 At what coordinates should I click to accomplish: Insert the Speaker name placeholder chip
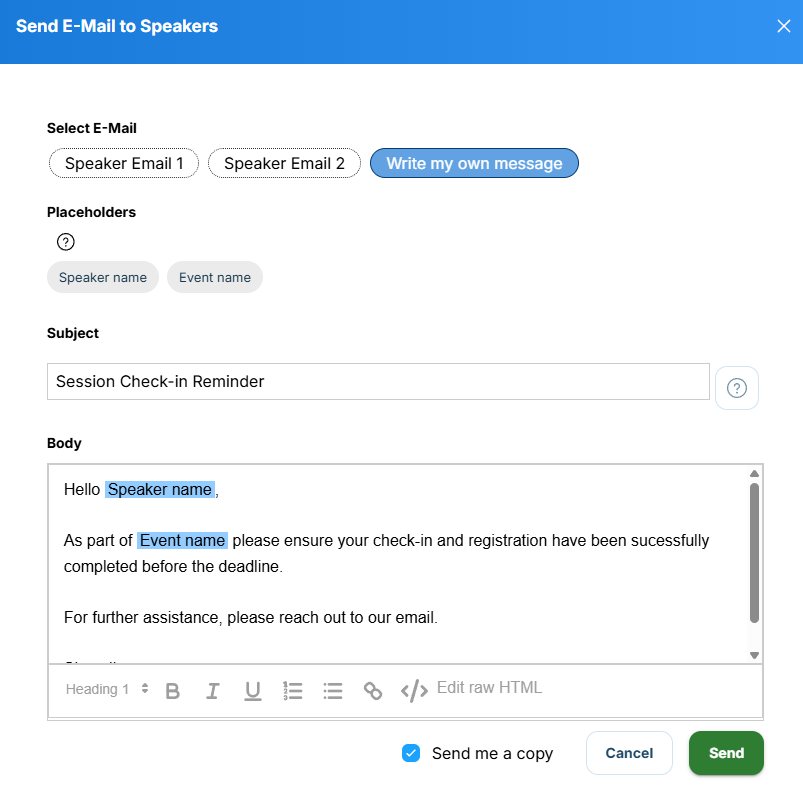(103, 277)
